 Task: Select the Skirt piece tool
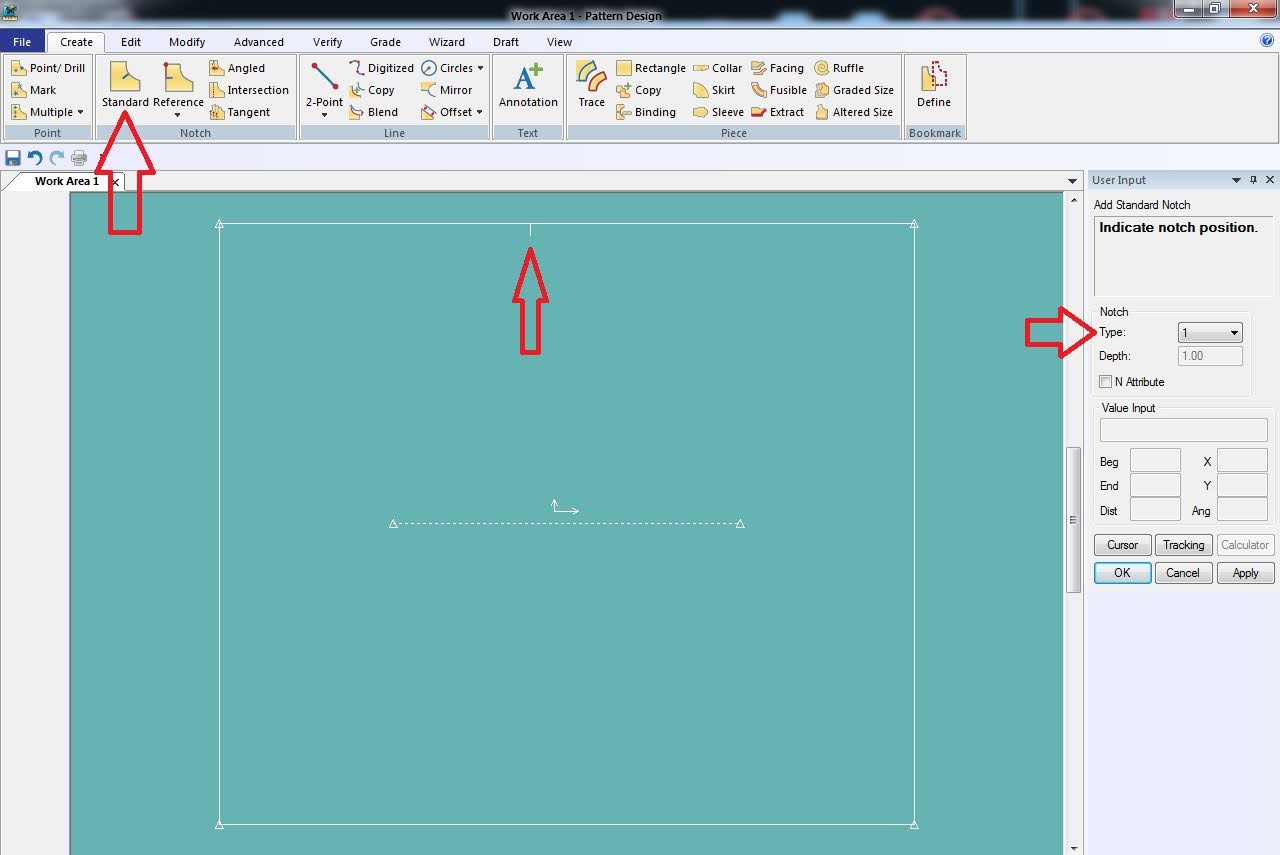coord(714,90)
